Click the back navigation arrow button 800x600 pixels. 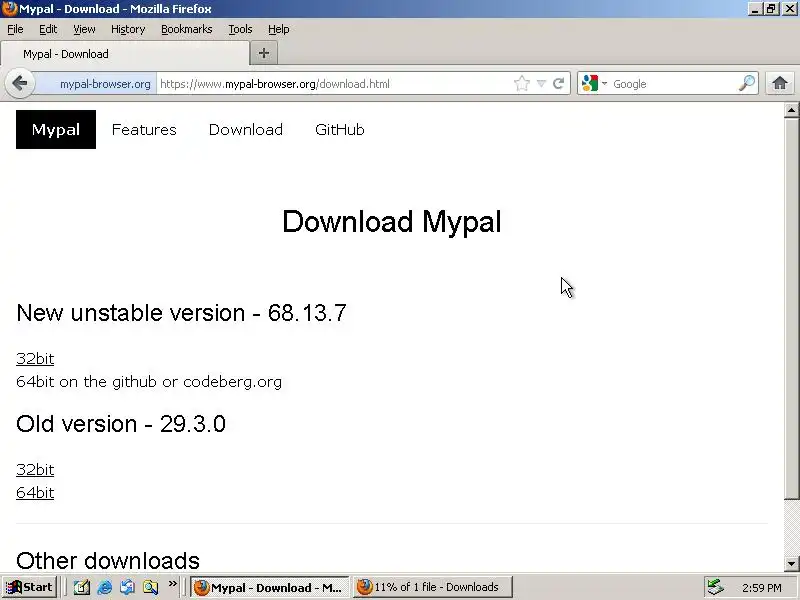coord(20,83)
